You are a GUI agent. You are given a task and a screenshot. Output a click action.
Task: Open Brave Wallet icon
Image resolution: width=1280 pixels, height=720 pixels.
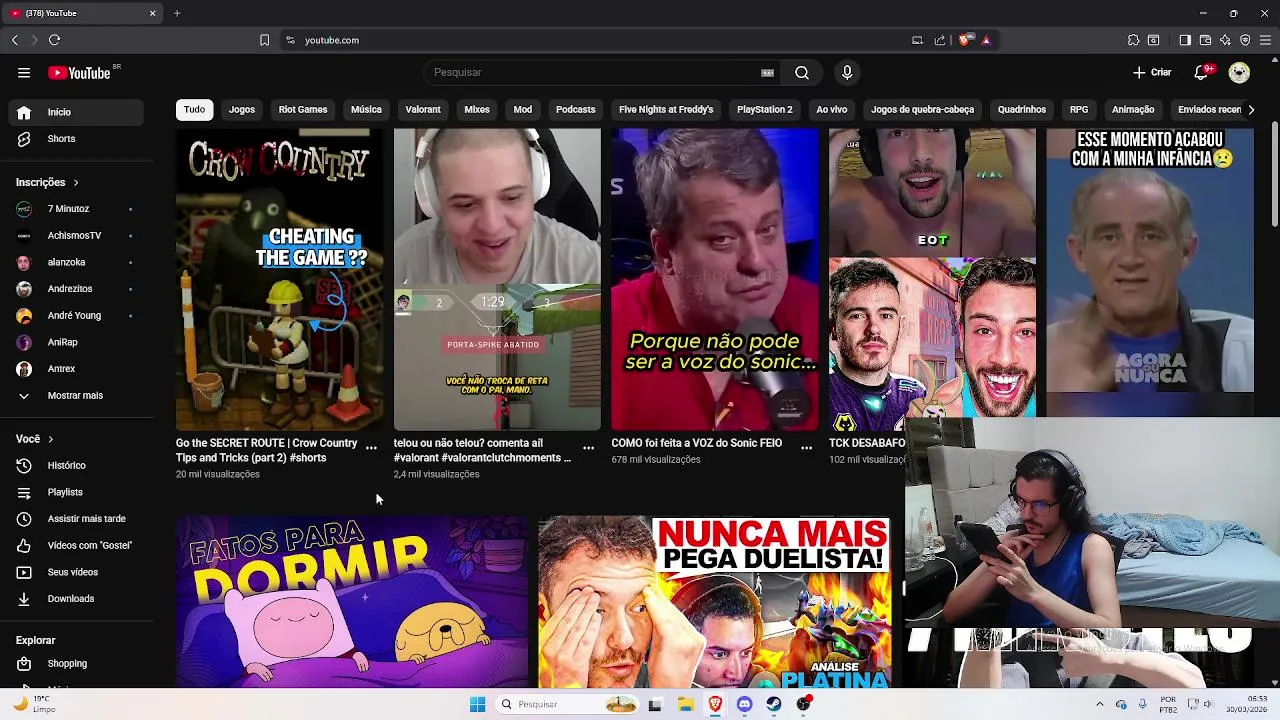(x=1205, y=40)
